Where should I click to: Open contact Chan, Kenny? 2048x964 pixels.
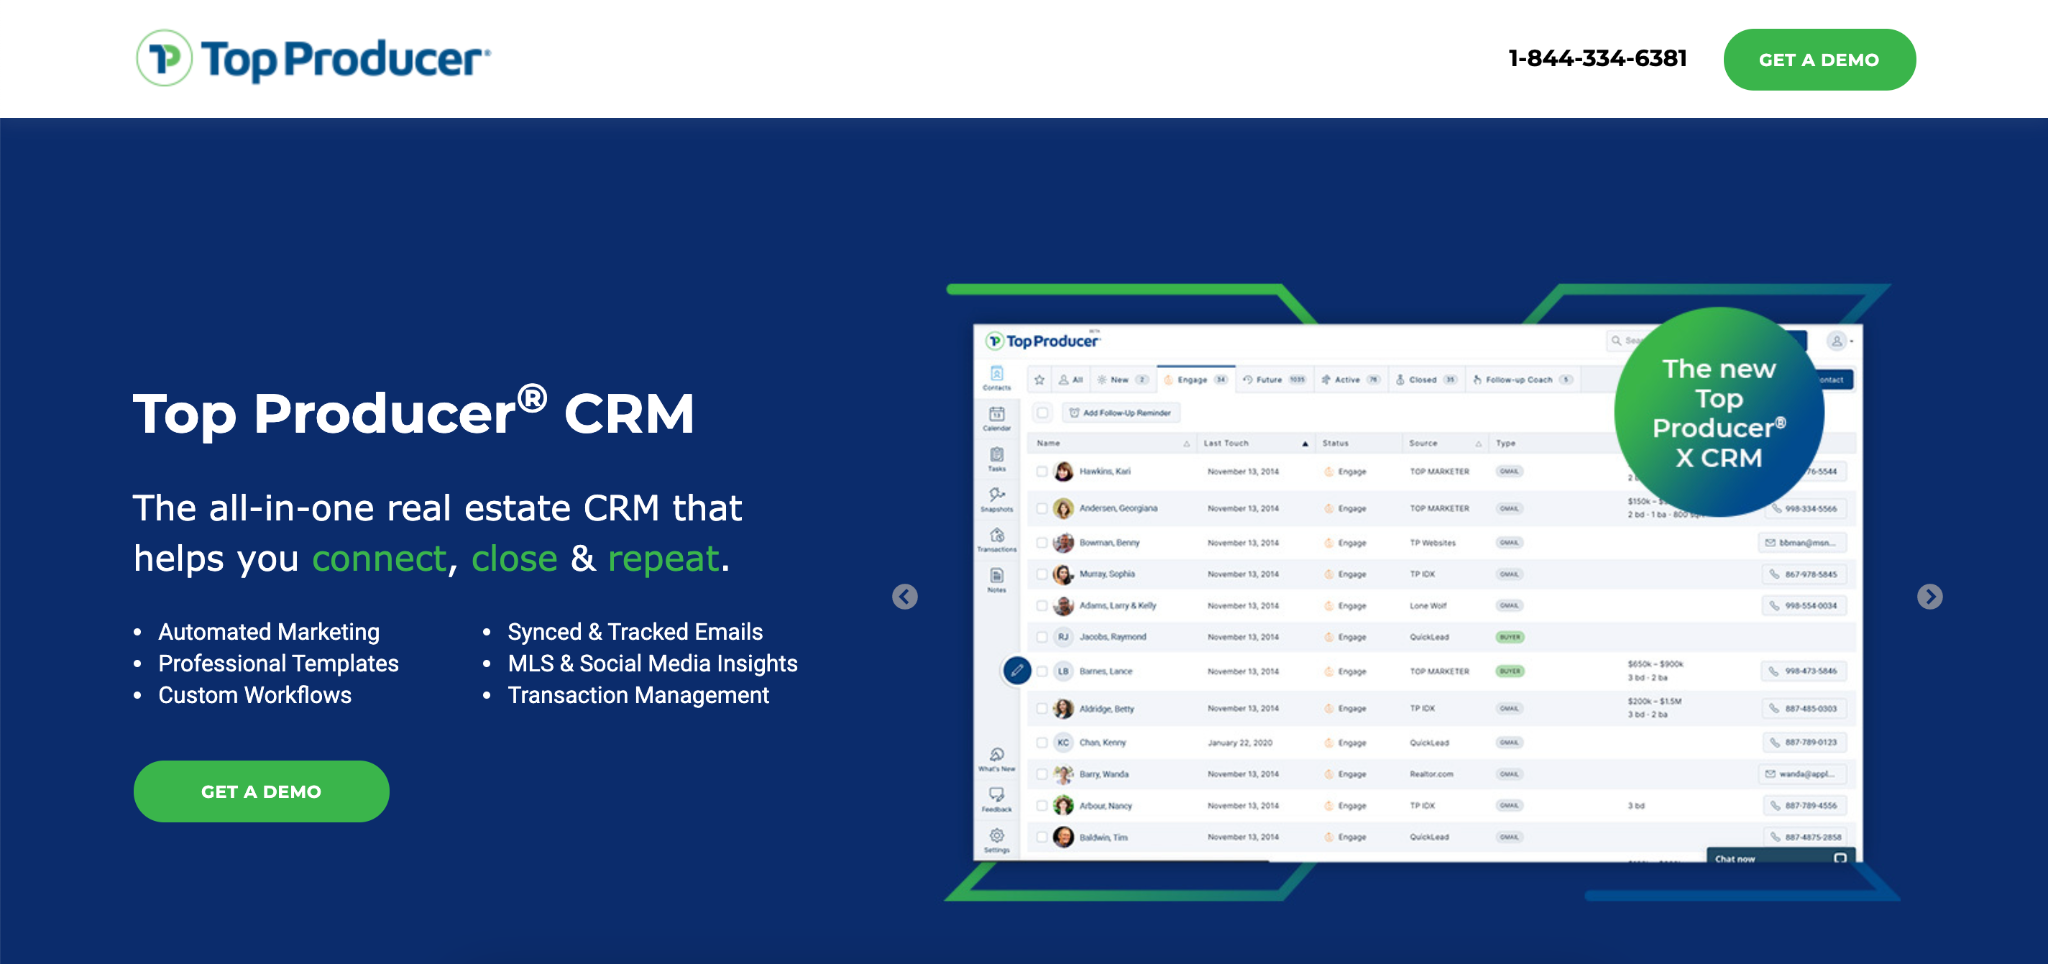[1102, 743]
